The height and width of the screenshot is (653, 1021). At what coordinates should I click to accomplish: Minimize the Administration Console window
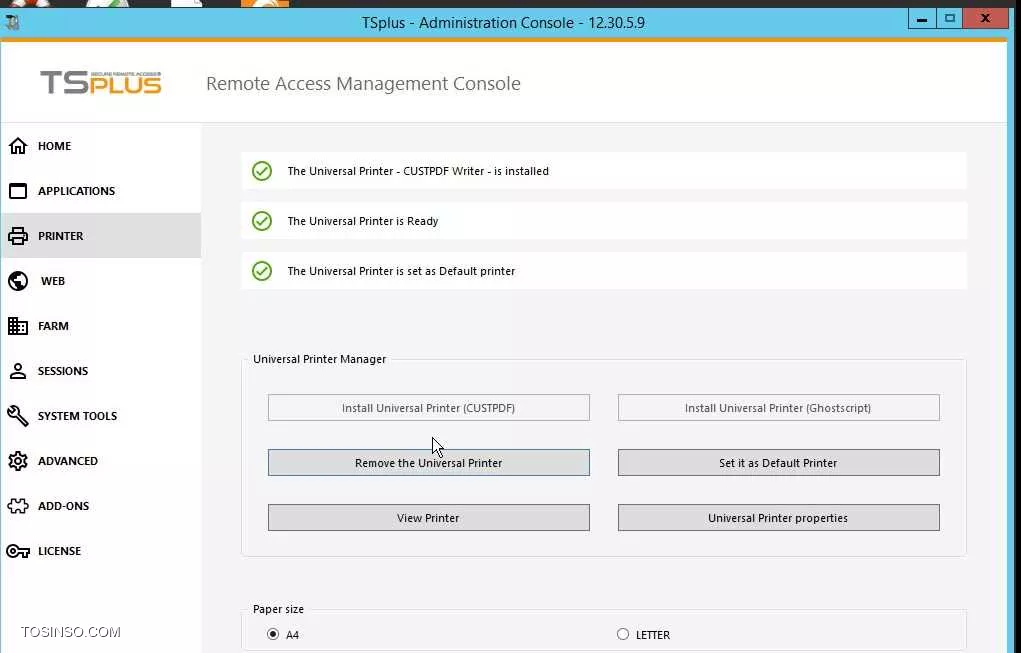point(922,19)
